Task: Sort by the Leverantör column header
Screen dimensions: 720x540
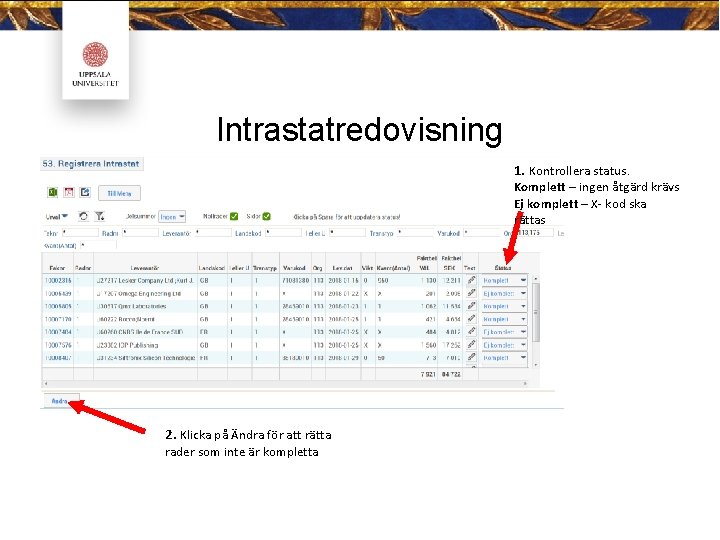Action: click(145, 268)
